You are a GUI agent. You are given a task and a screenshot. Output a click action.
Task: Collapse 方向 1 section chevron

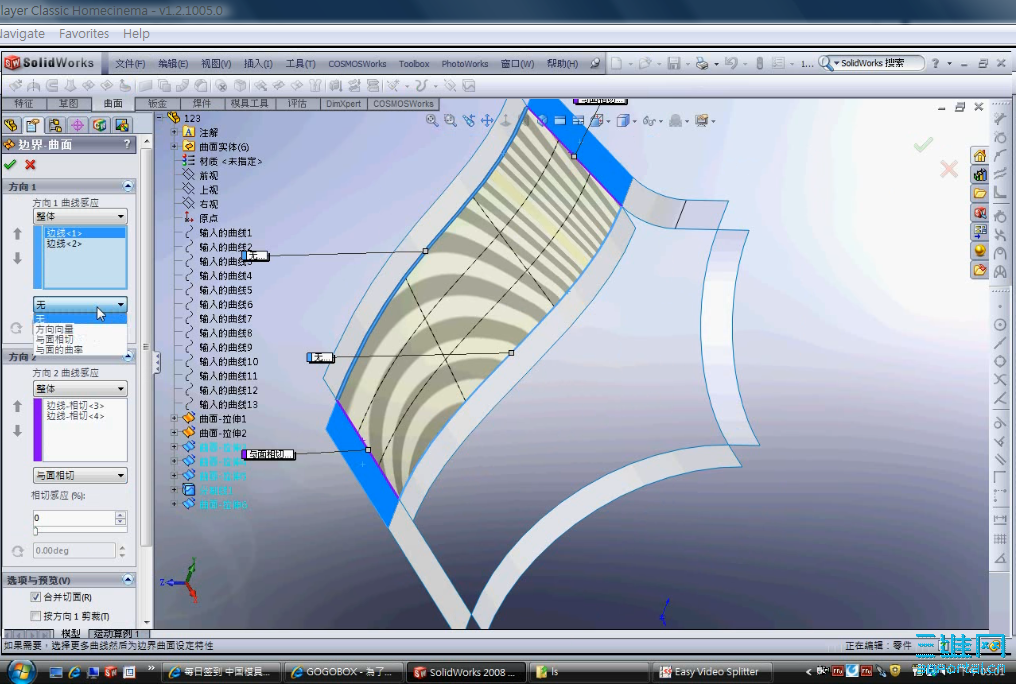(128, 186)
